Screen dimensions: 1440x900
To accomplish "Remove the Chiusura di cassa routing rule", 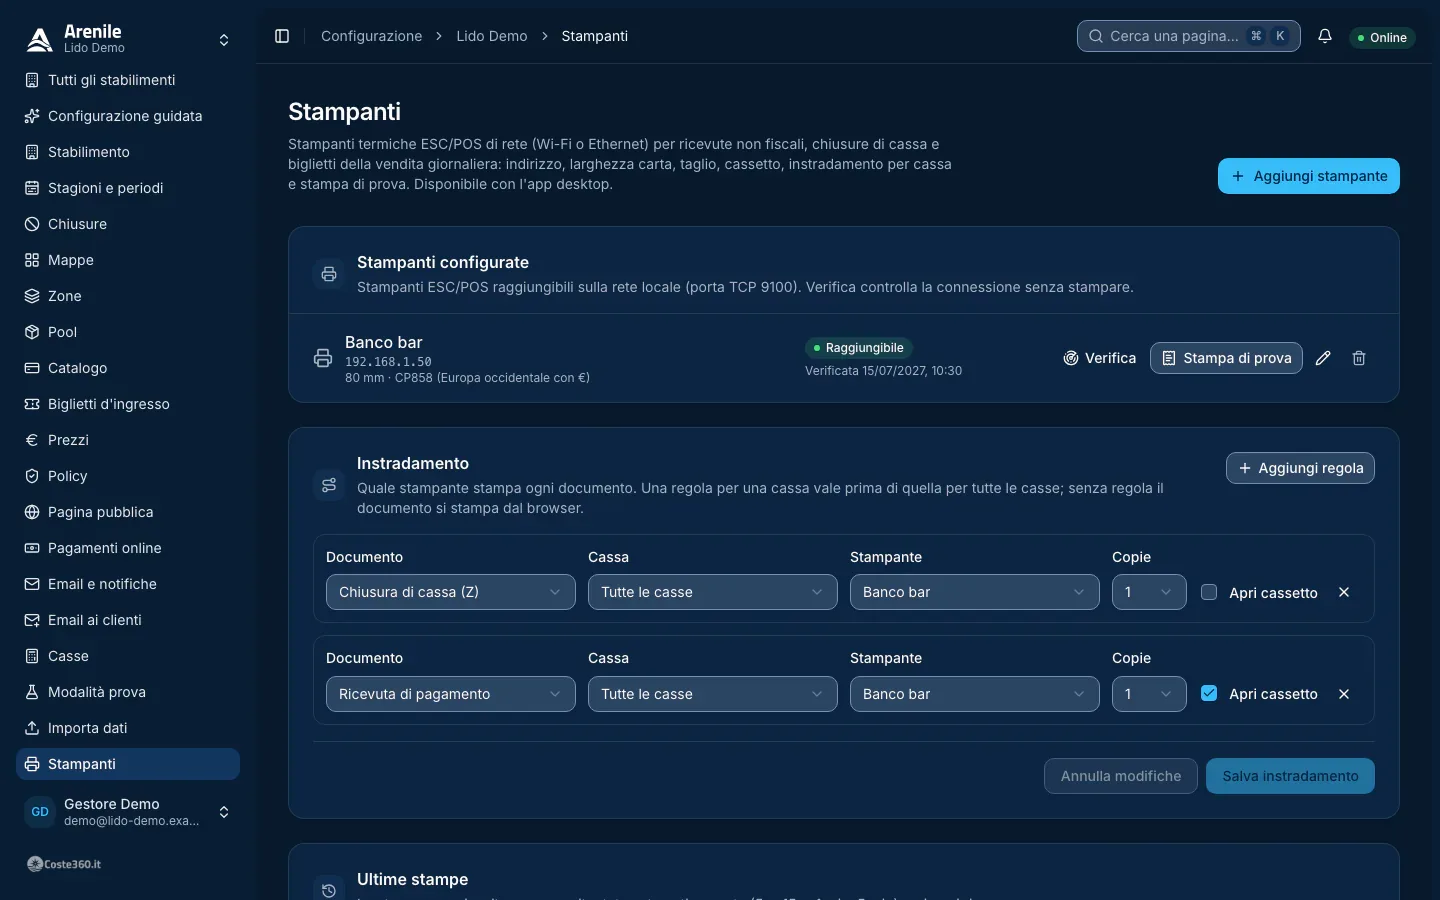I will (x=1344, y=592).
